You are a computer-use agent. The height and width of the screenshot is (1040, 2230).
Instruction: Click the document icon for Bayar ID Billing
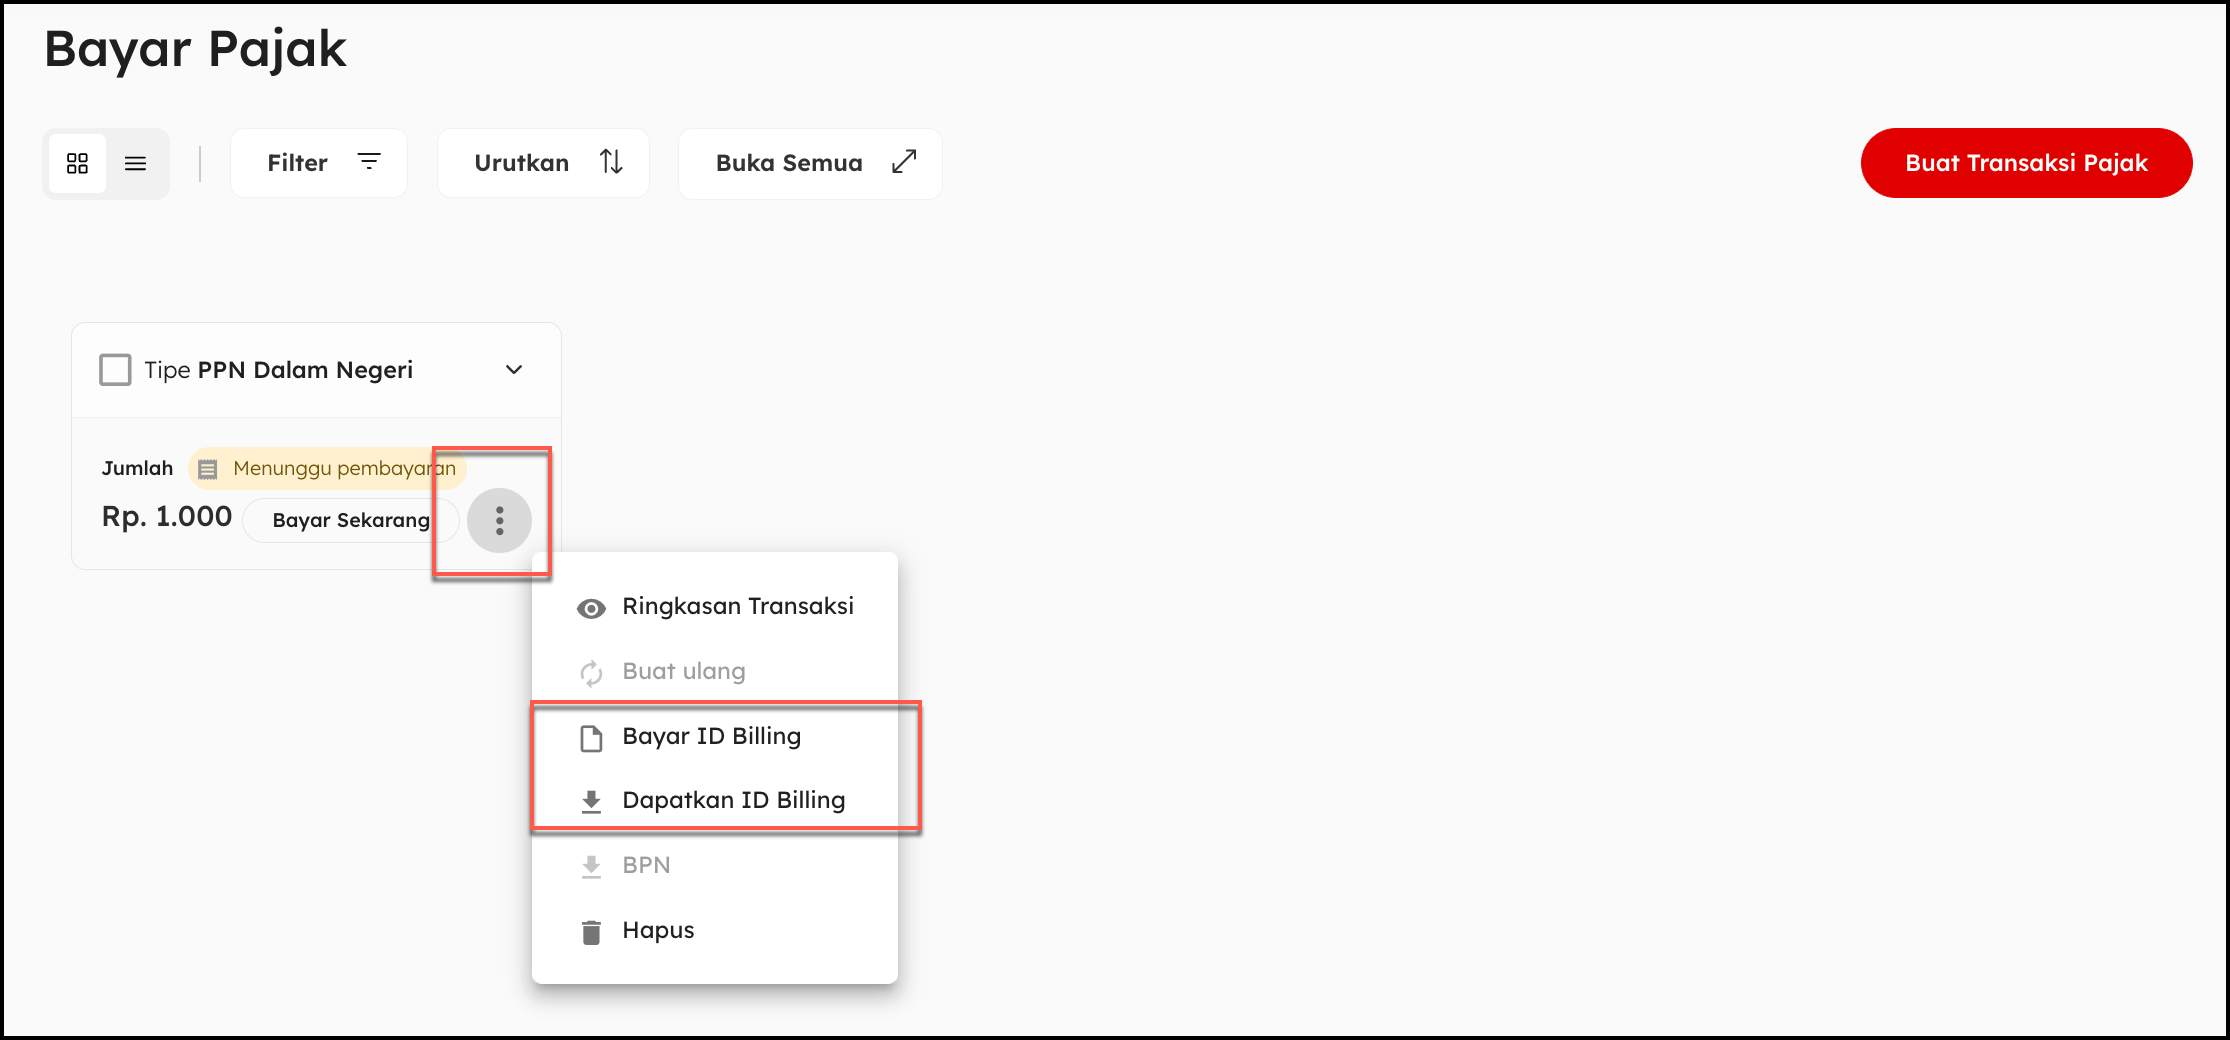point(591,739)
